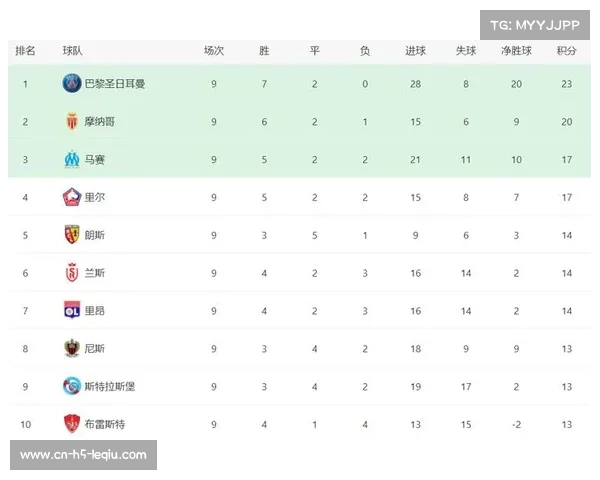Open team name 巴黎圣日耳曼
Image resolution: width=600 pixels, height=480 pixels.
click(x=115, y=84)
